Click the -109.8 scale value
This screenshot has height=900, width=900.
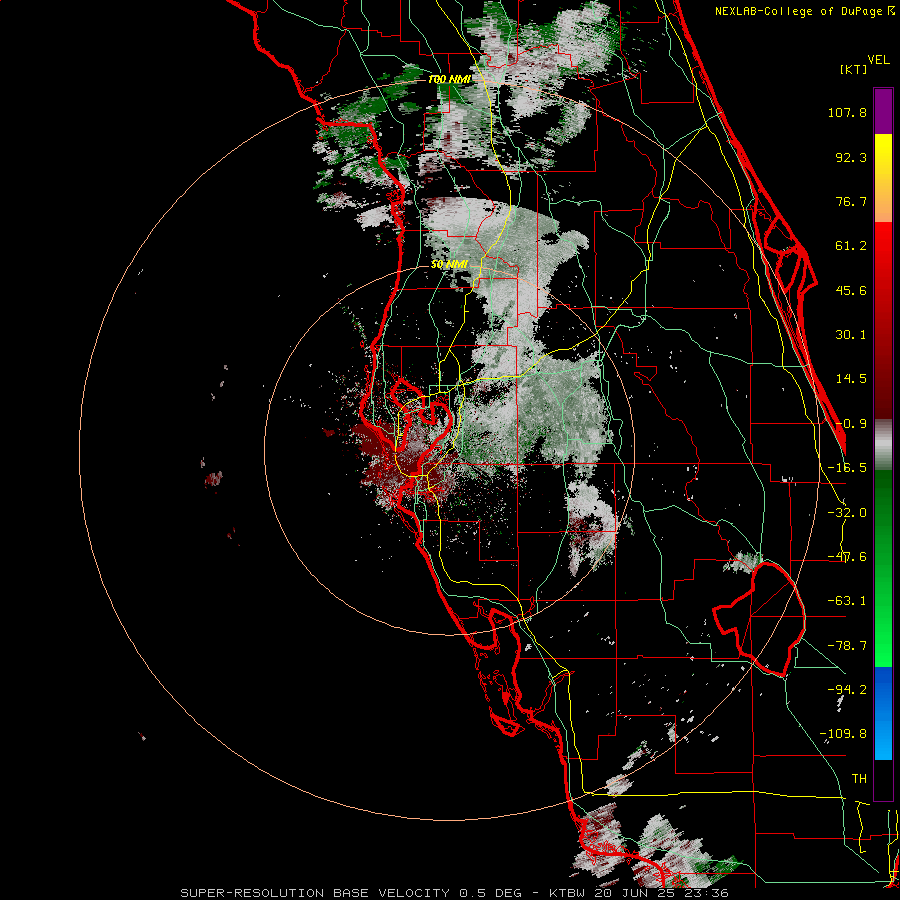point(843,734)
